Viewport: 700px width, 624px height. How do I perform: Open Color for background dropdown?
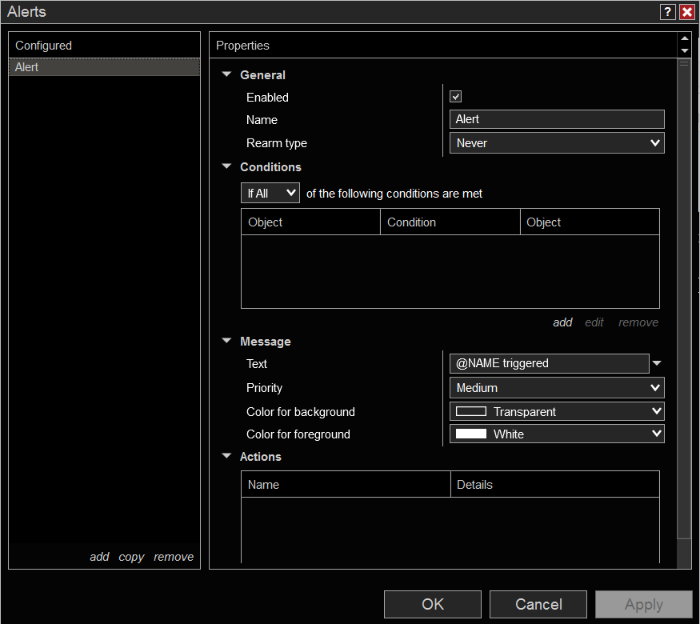point(557,411)
